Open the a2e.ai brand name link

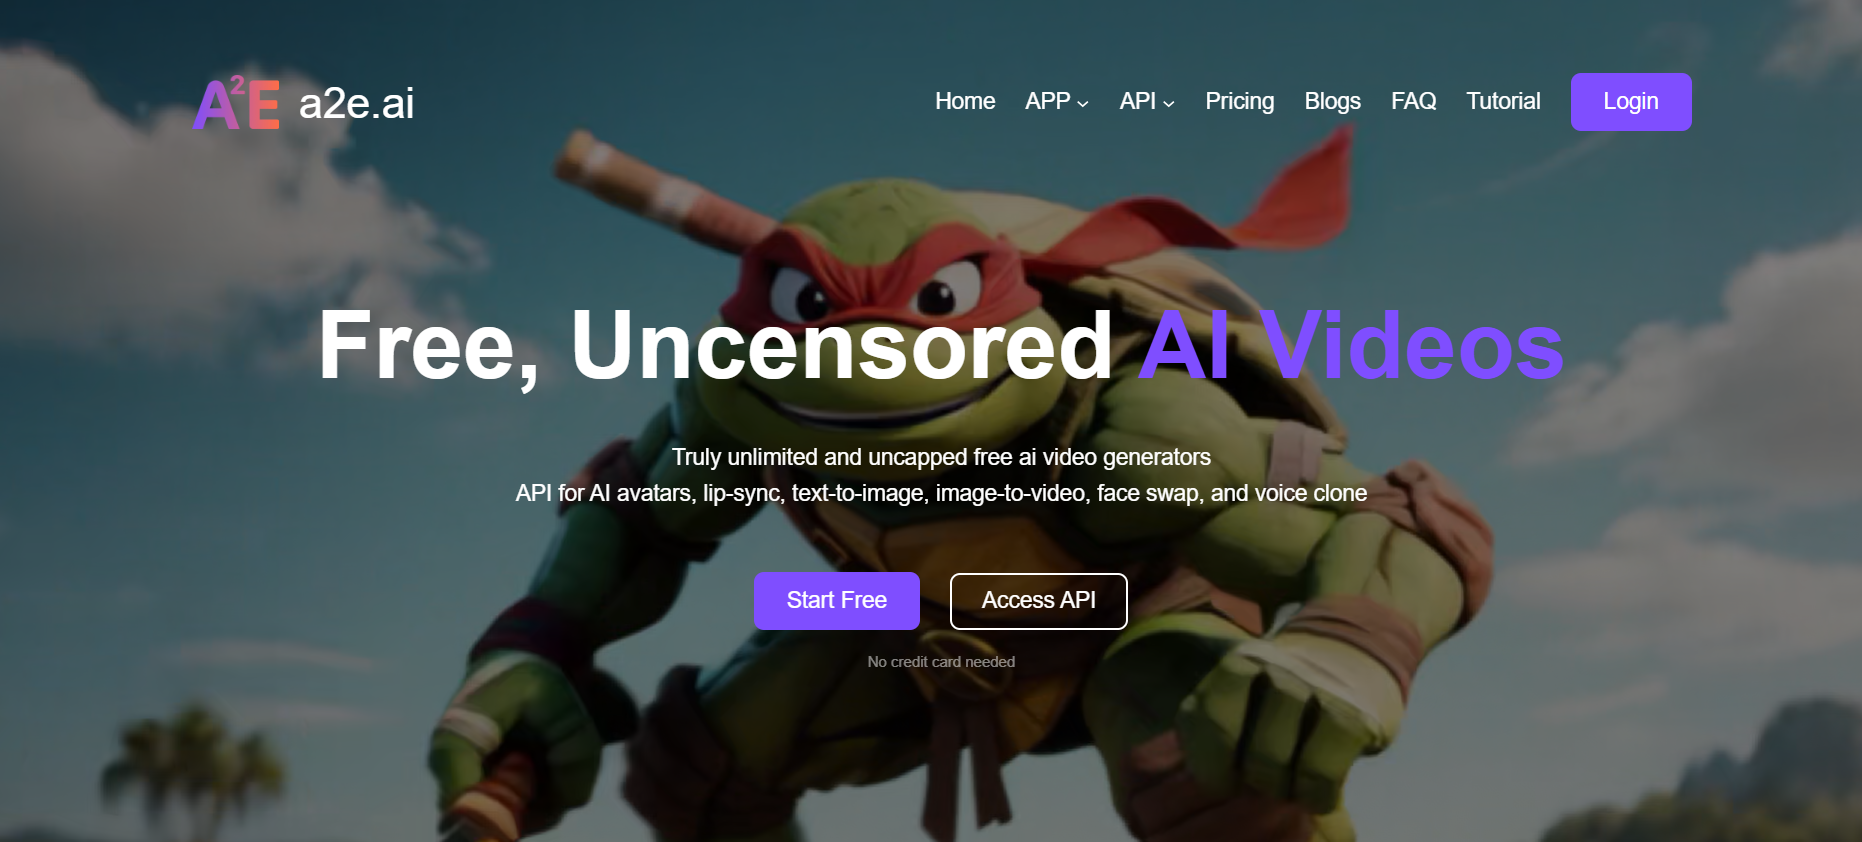pyautogui.click(x=356, y=103)
